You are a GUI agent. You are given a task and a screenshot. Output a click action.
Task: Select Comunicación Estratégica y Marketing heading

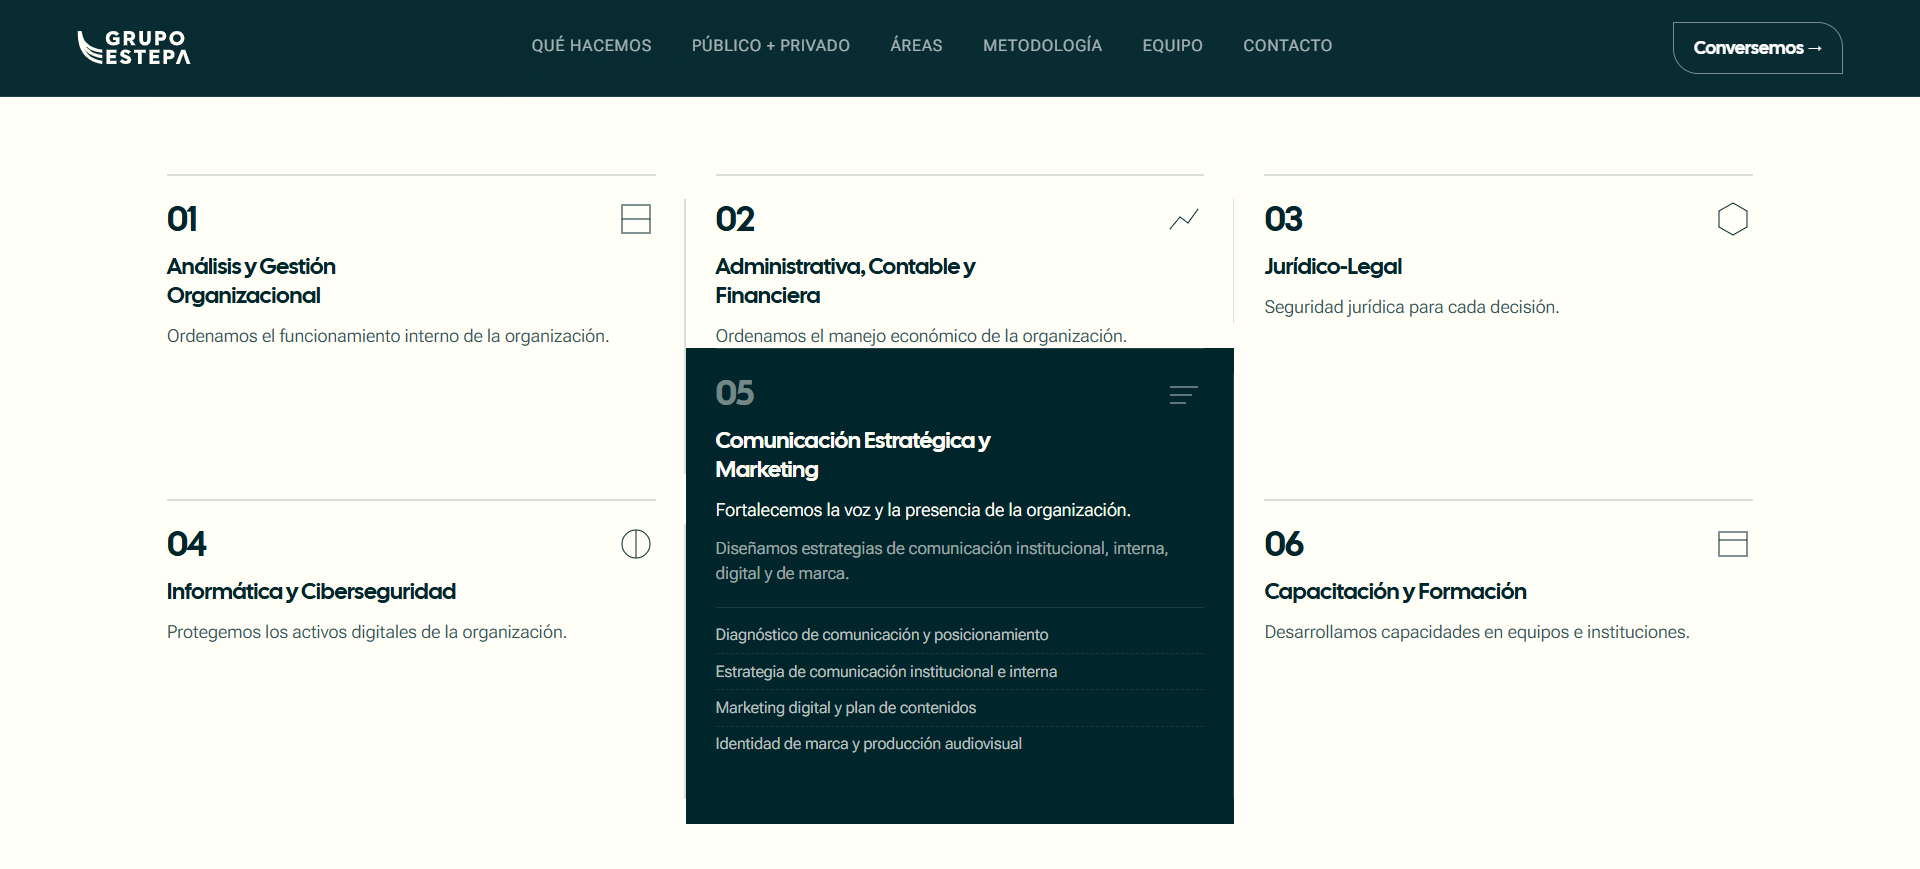[x=853, y=455]
